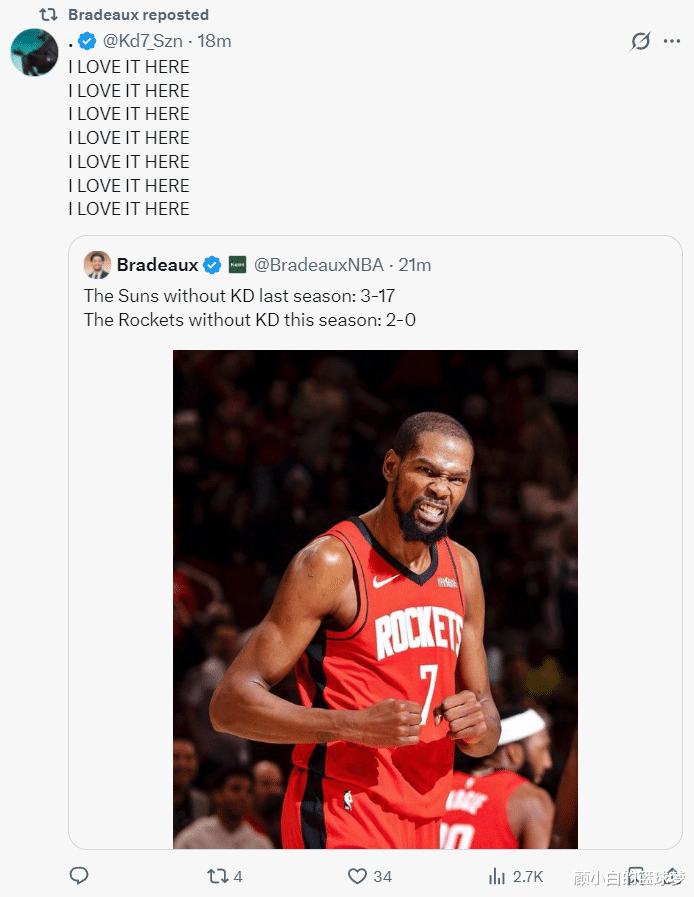
Task: Click the repost icon beside 'Bradeaux reposted'
Action: 48,15
